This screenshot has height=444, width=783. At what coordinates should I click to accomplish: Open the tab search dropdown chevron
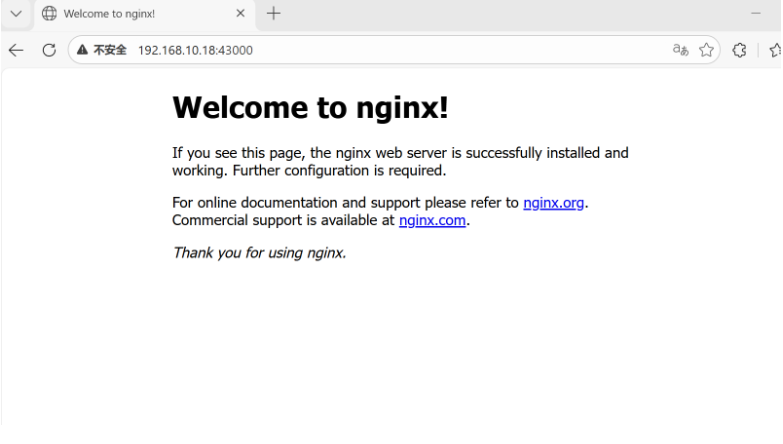(16, 14)
